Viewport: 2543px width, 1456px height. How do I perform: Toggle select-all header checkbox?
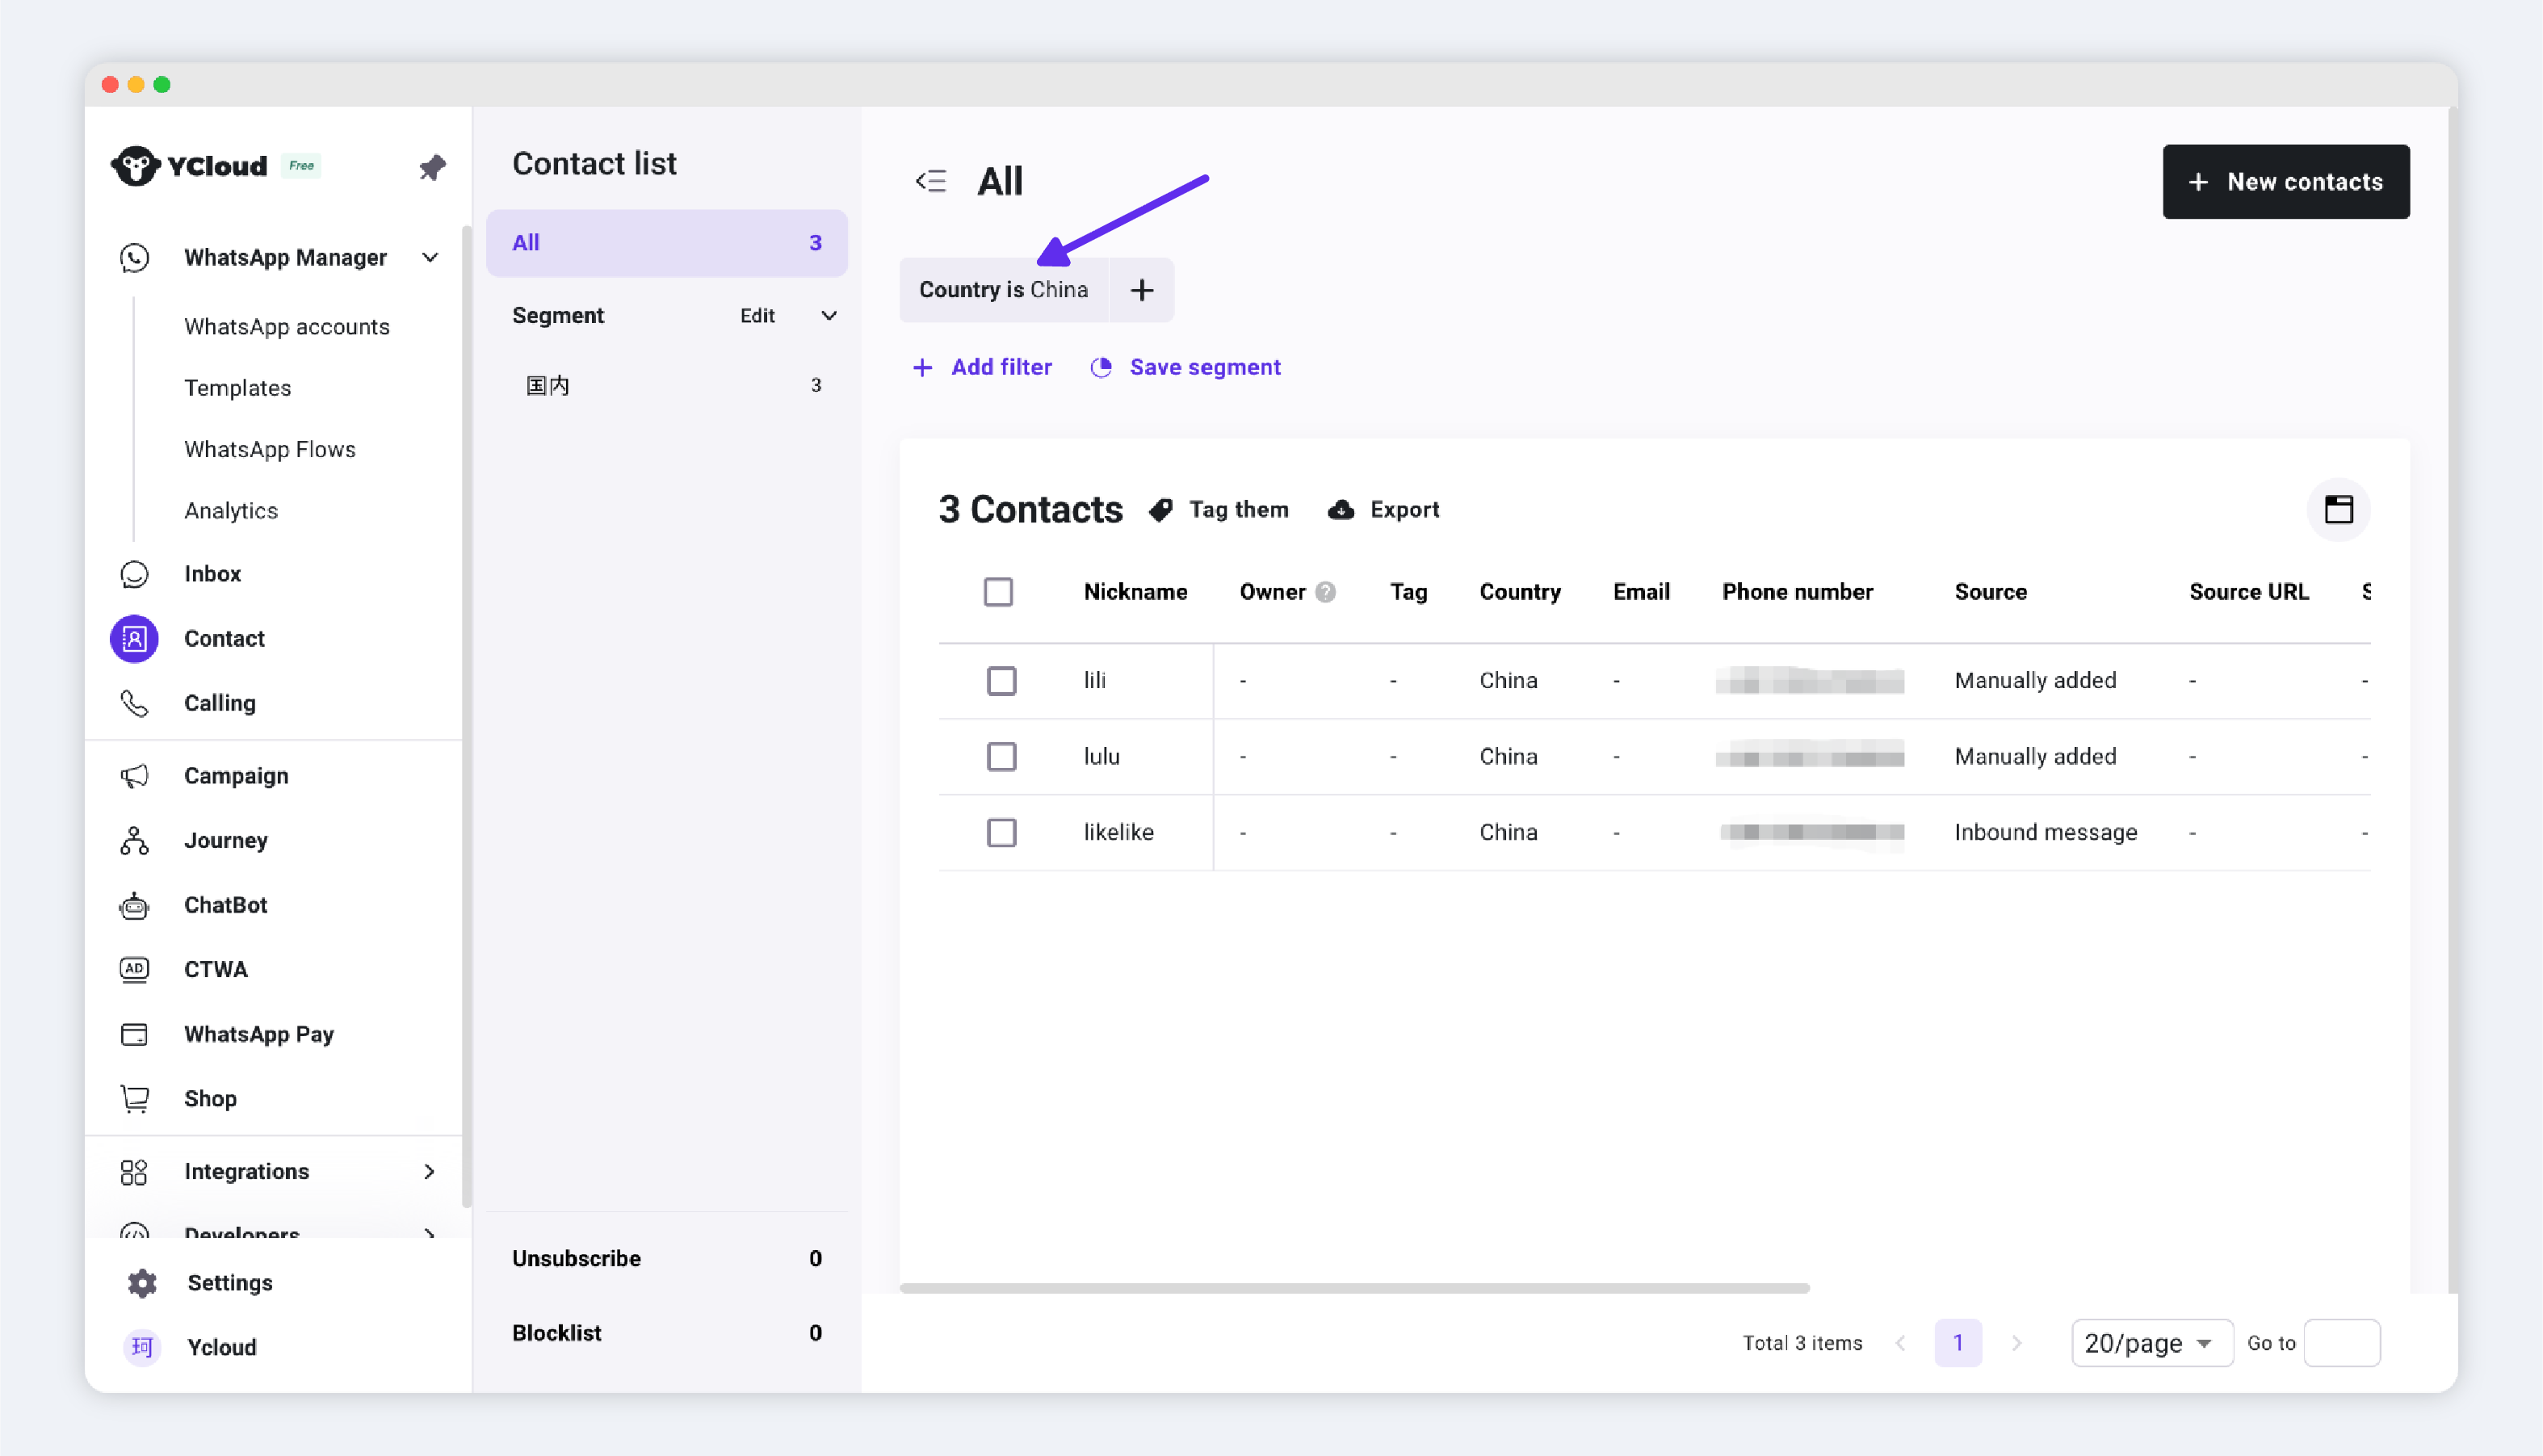[998, 592]
